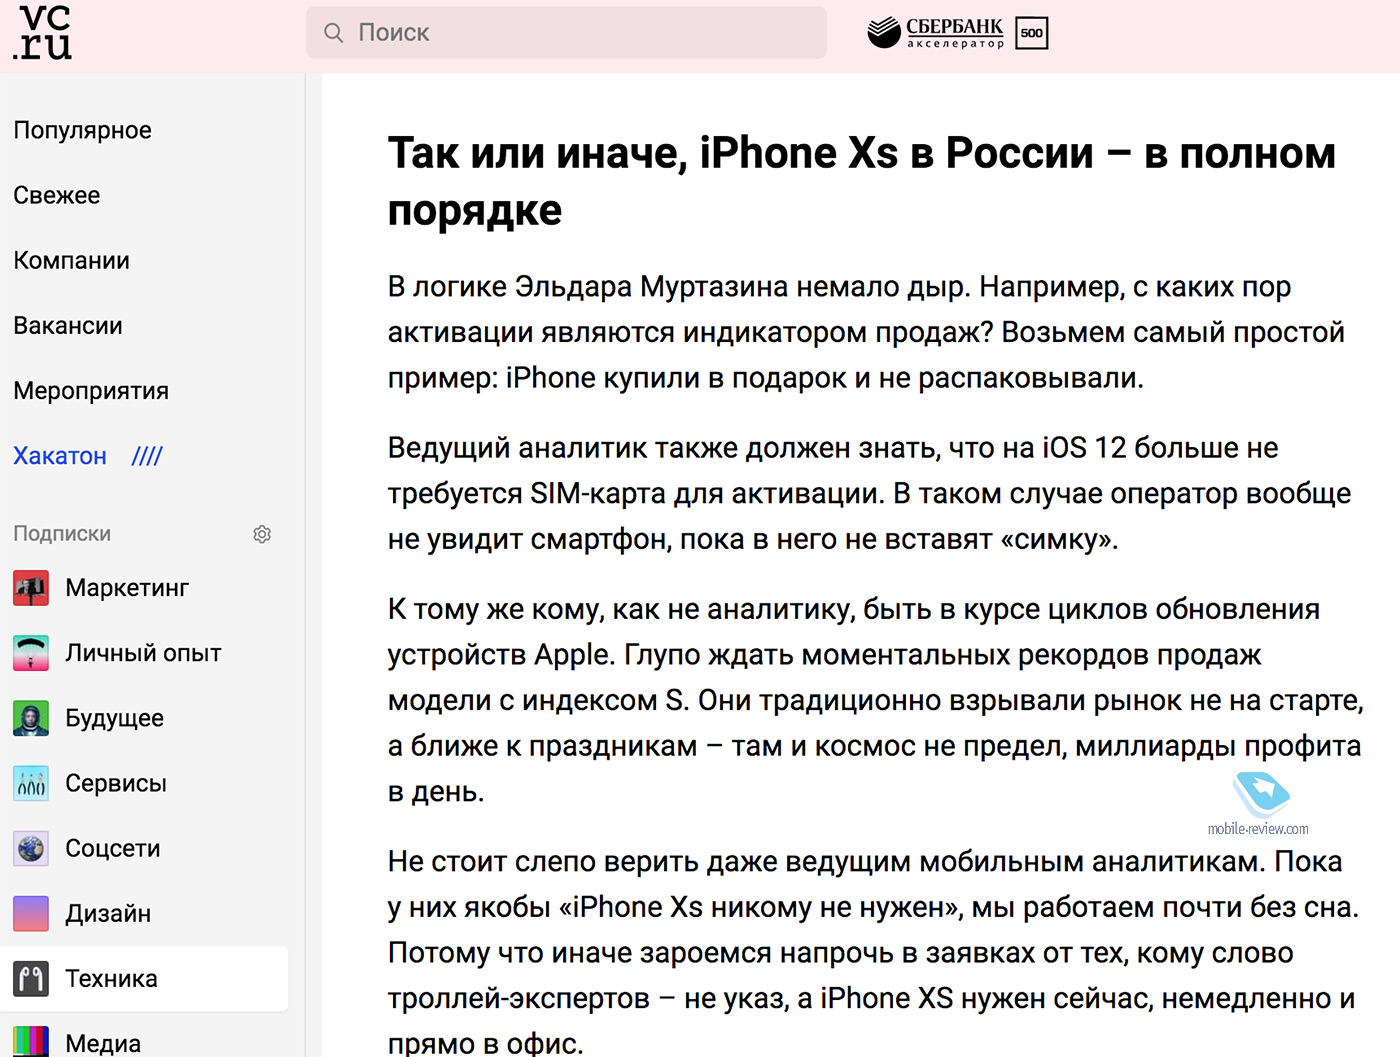Click the blue slashes icon beside Хакатон
Screen dimensions: 1400x1057
click(147, 456)
